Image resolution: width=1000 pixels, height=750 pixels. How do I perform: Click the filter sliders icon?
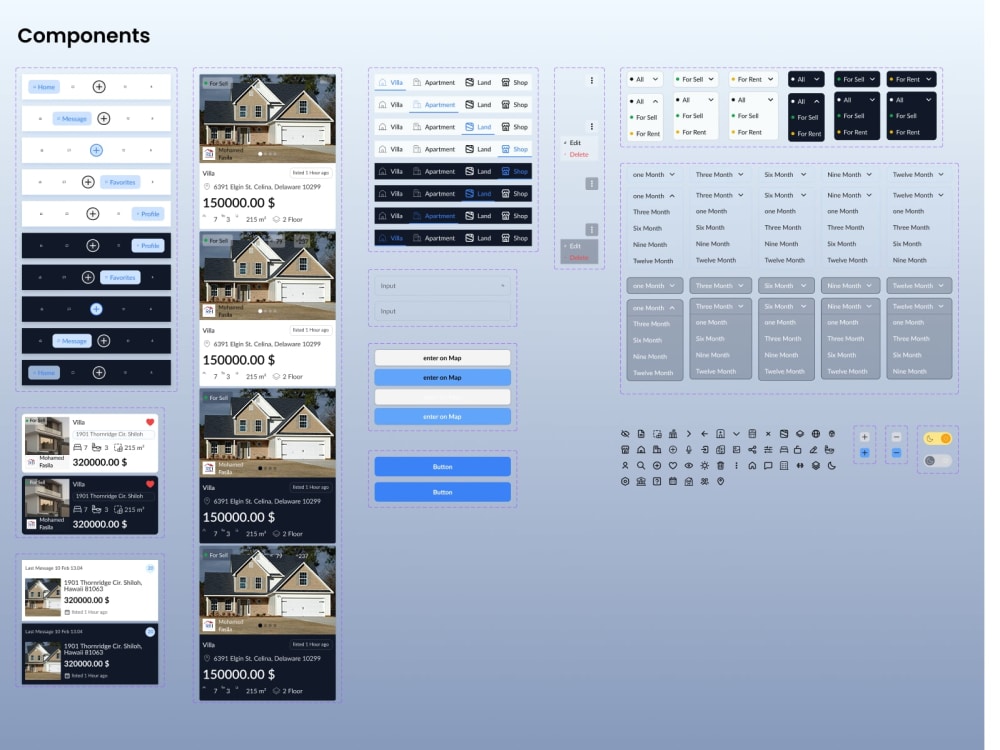pyautogui.click(x=768, y=450)
